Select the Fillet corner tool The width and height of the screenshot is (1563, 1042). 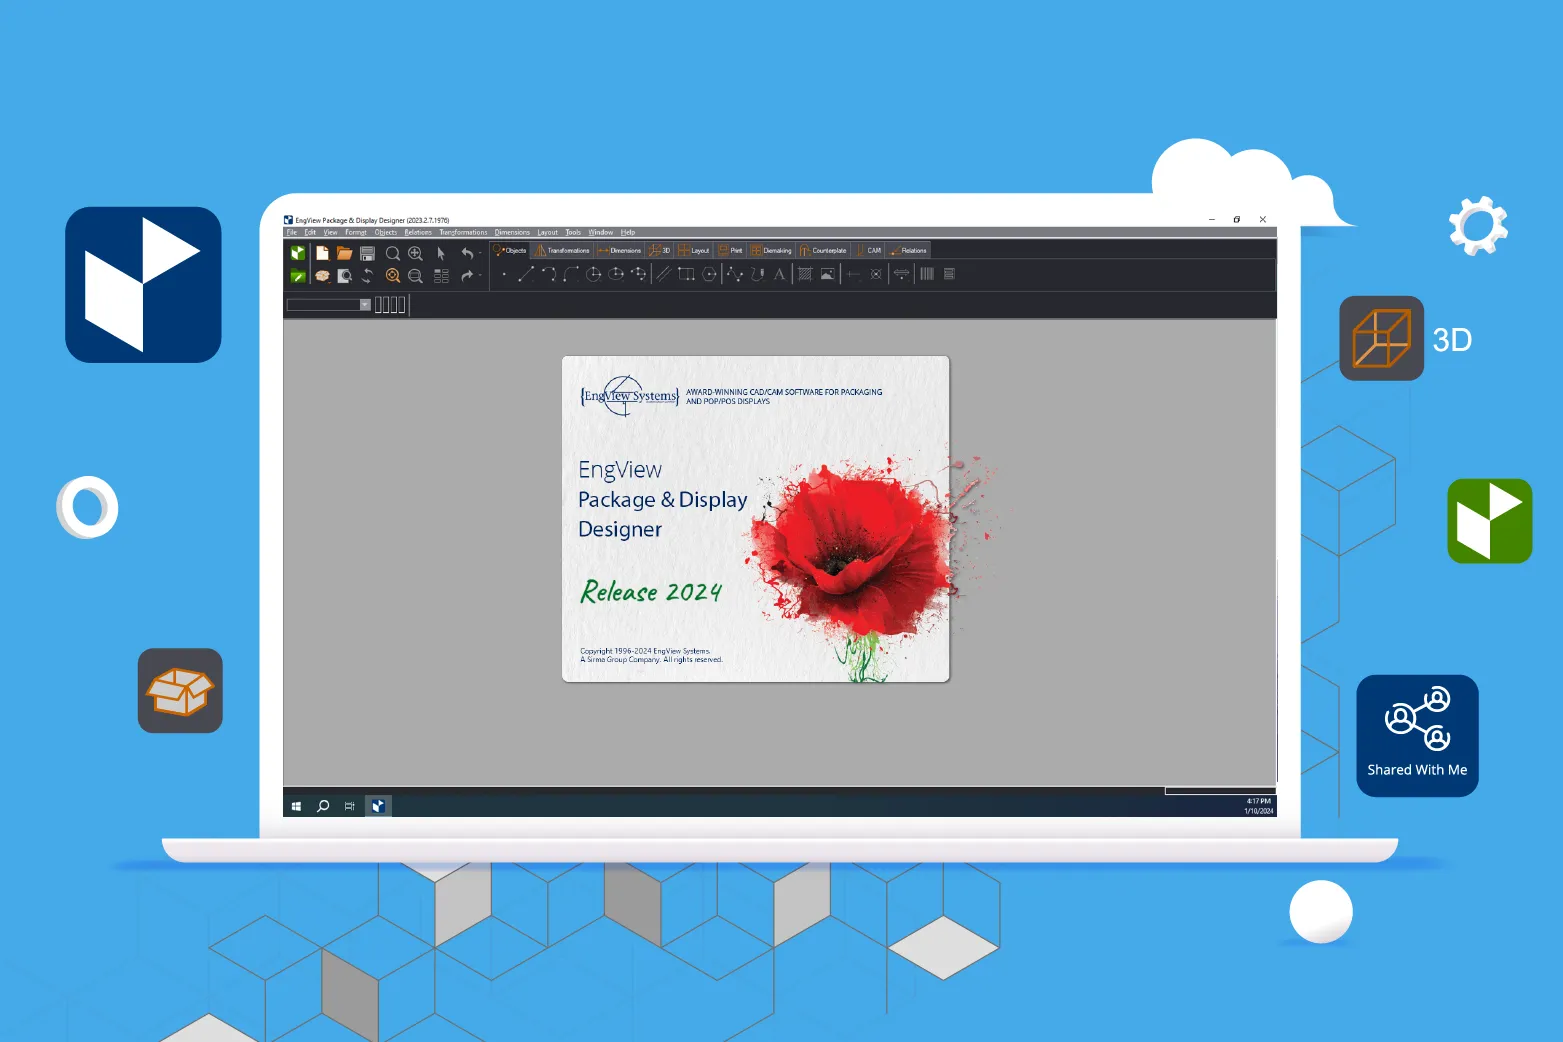(x=571, y=274)
